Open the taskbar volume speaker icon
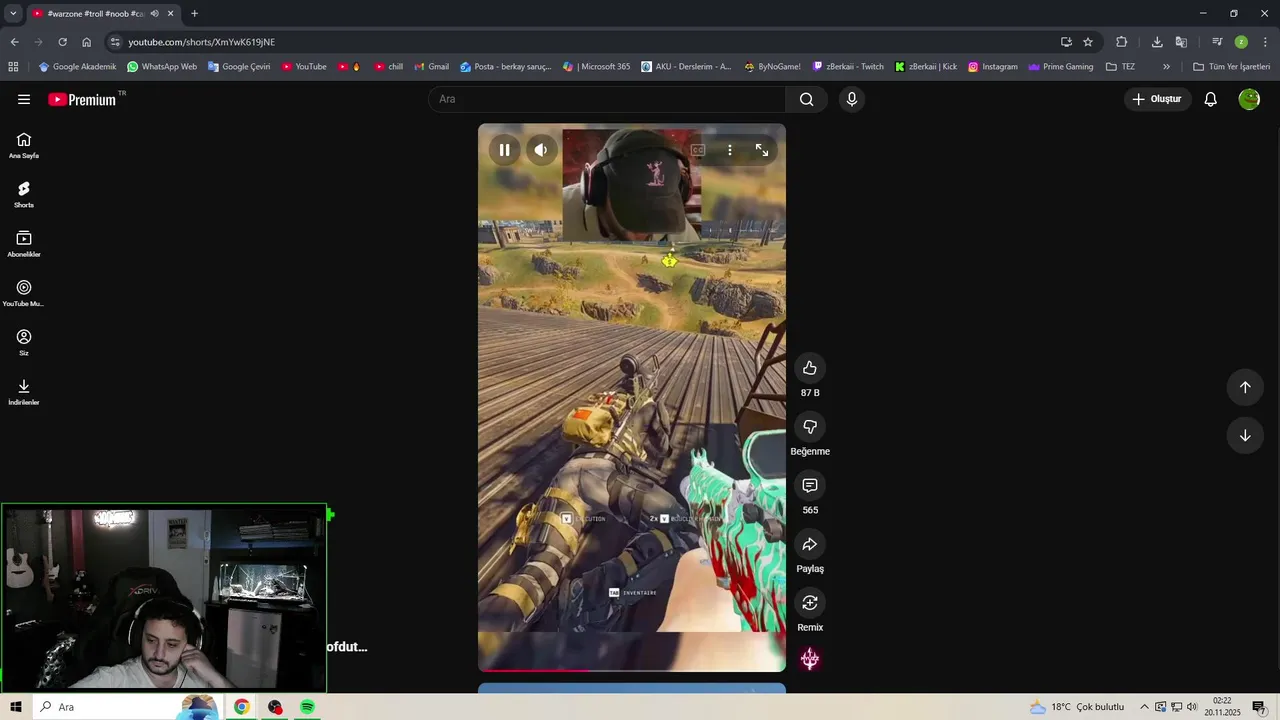Image resolution: width=1280 pixels, height=720 pixels. coord(1192,707)
